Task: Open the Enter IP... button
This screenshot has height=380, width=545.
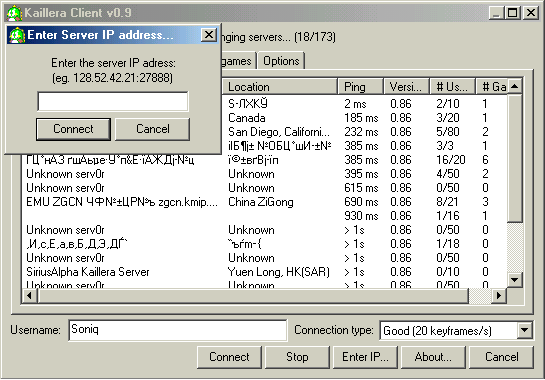Action: click(365, 357)
